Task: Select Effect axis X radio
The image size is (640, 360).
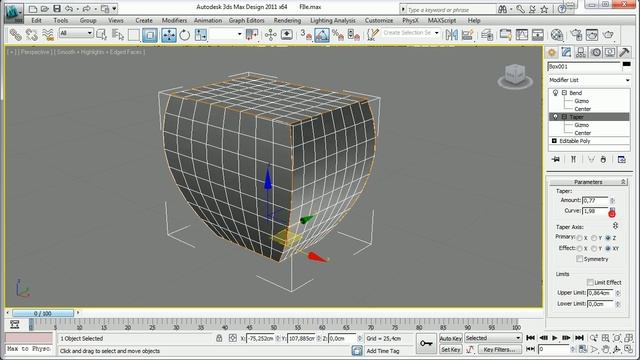Action: [x=579, y=248]
